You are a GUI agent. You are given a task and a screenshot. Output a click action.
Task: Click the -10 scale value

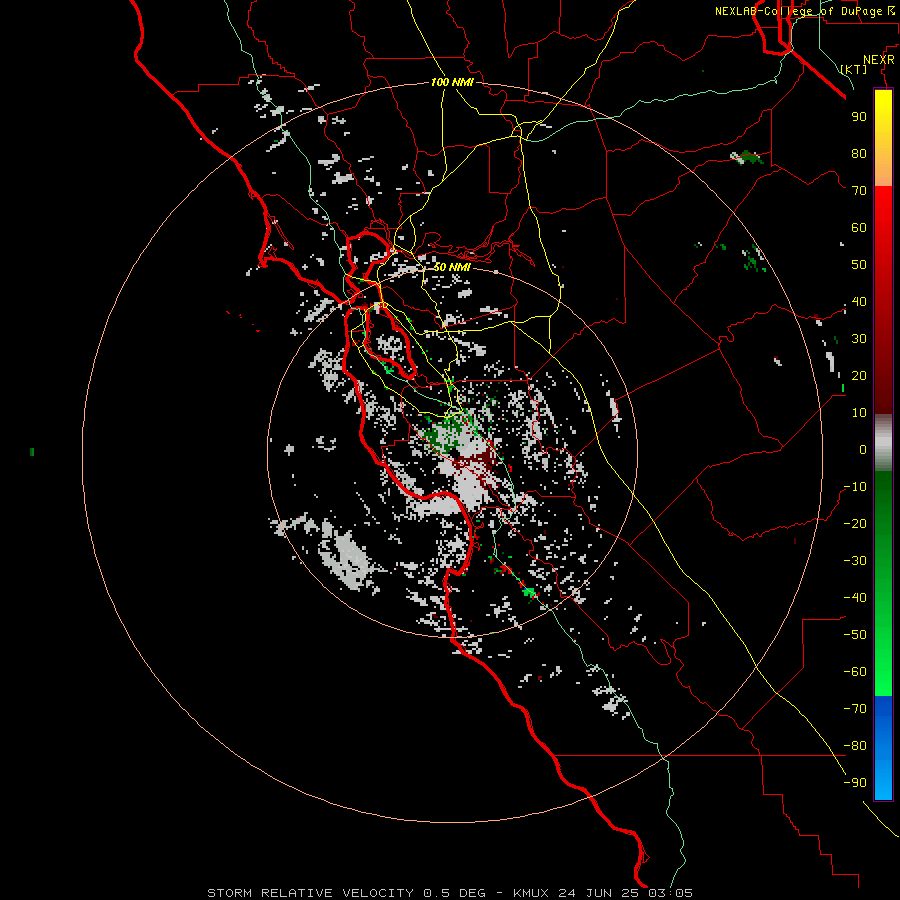855,487
